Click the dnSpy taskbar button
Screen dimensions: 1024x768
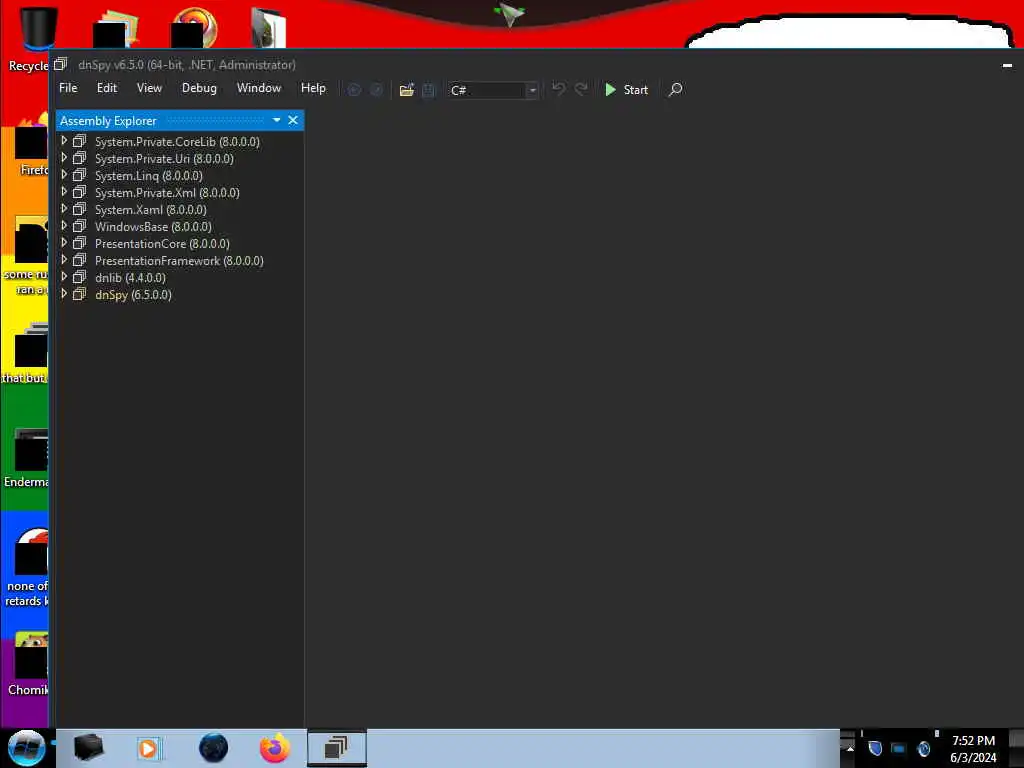pyautogui.click(x=336, y=748)
